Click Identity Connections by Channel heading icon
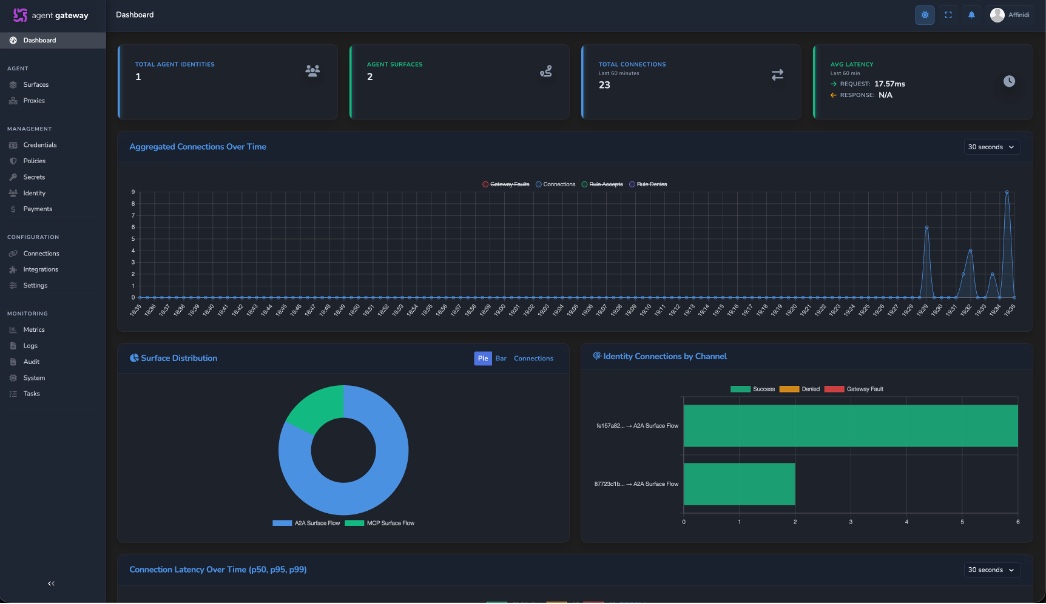This screenshot has height=604, width=1046. (x=596, y=356)
